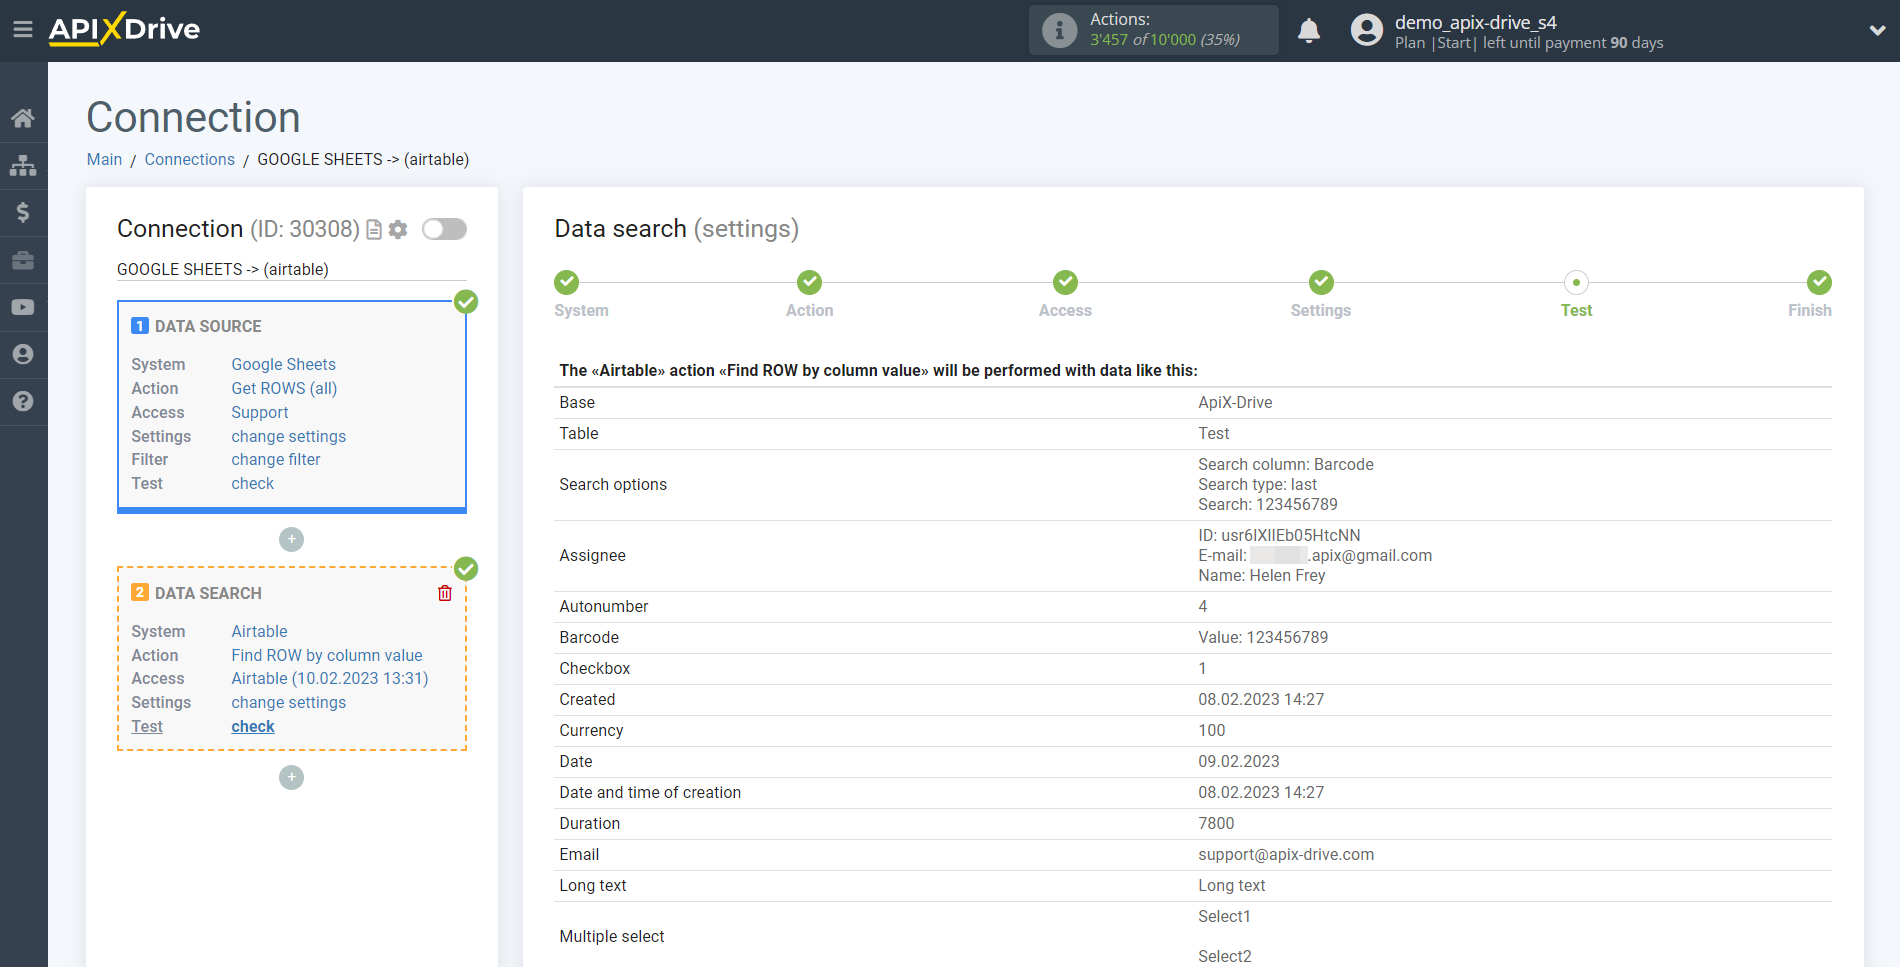Open the Main breadcrumb link
Screen dimensions: 1900x967
point(104,159)
